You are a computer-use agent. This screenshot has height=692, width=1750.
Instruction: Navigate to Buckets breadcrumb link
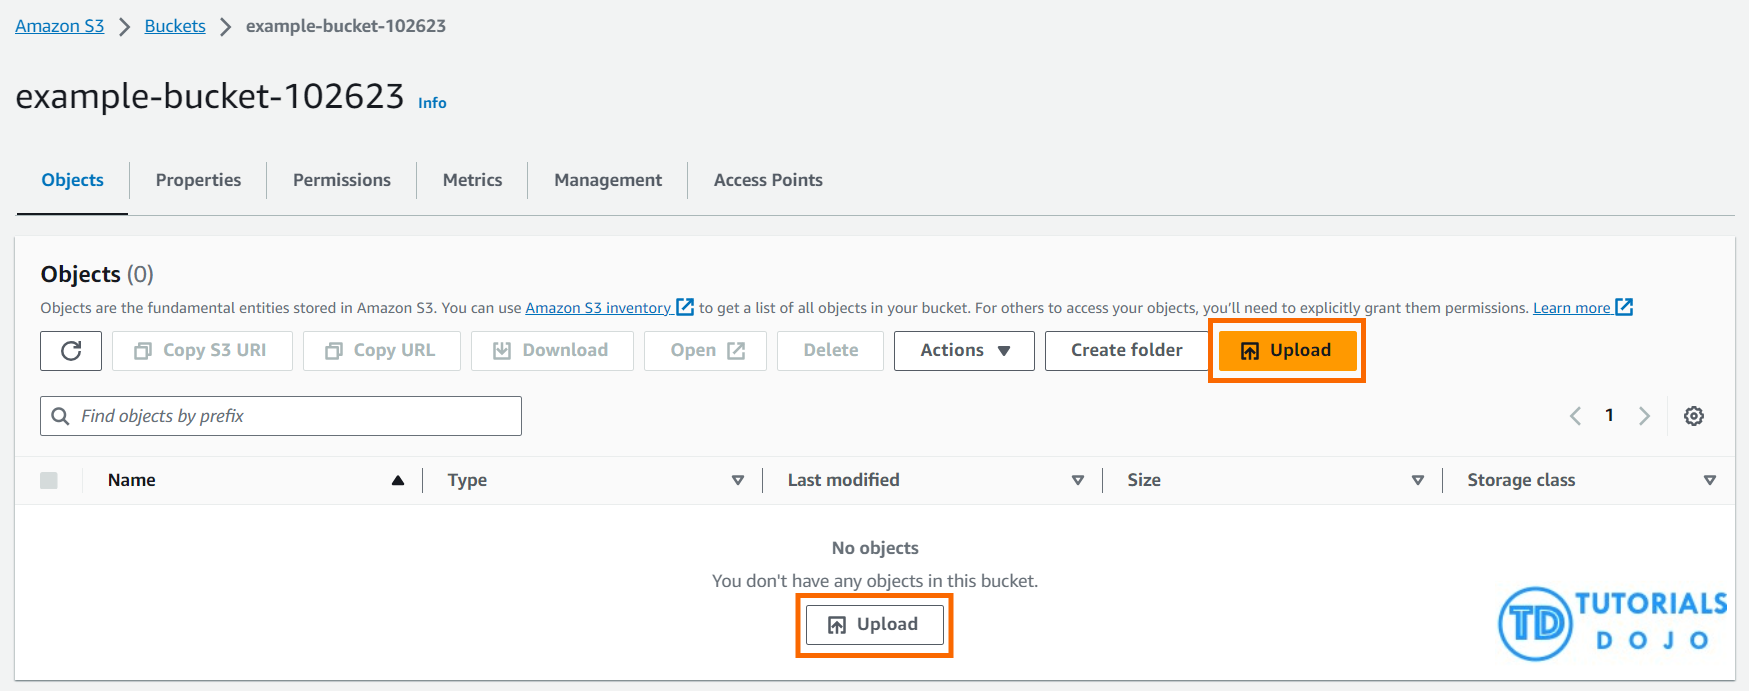click(x=175, y=26)
